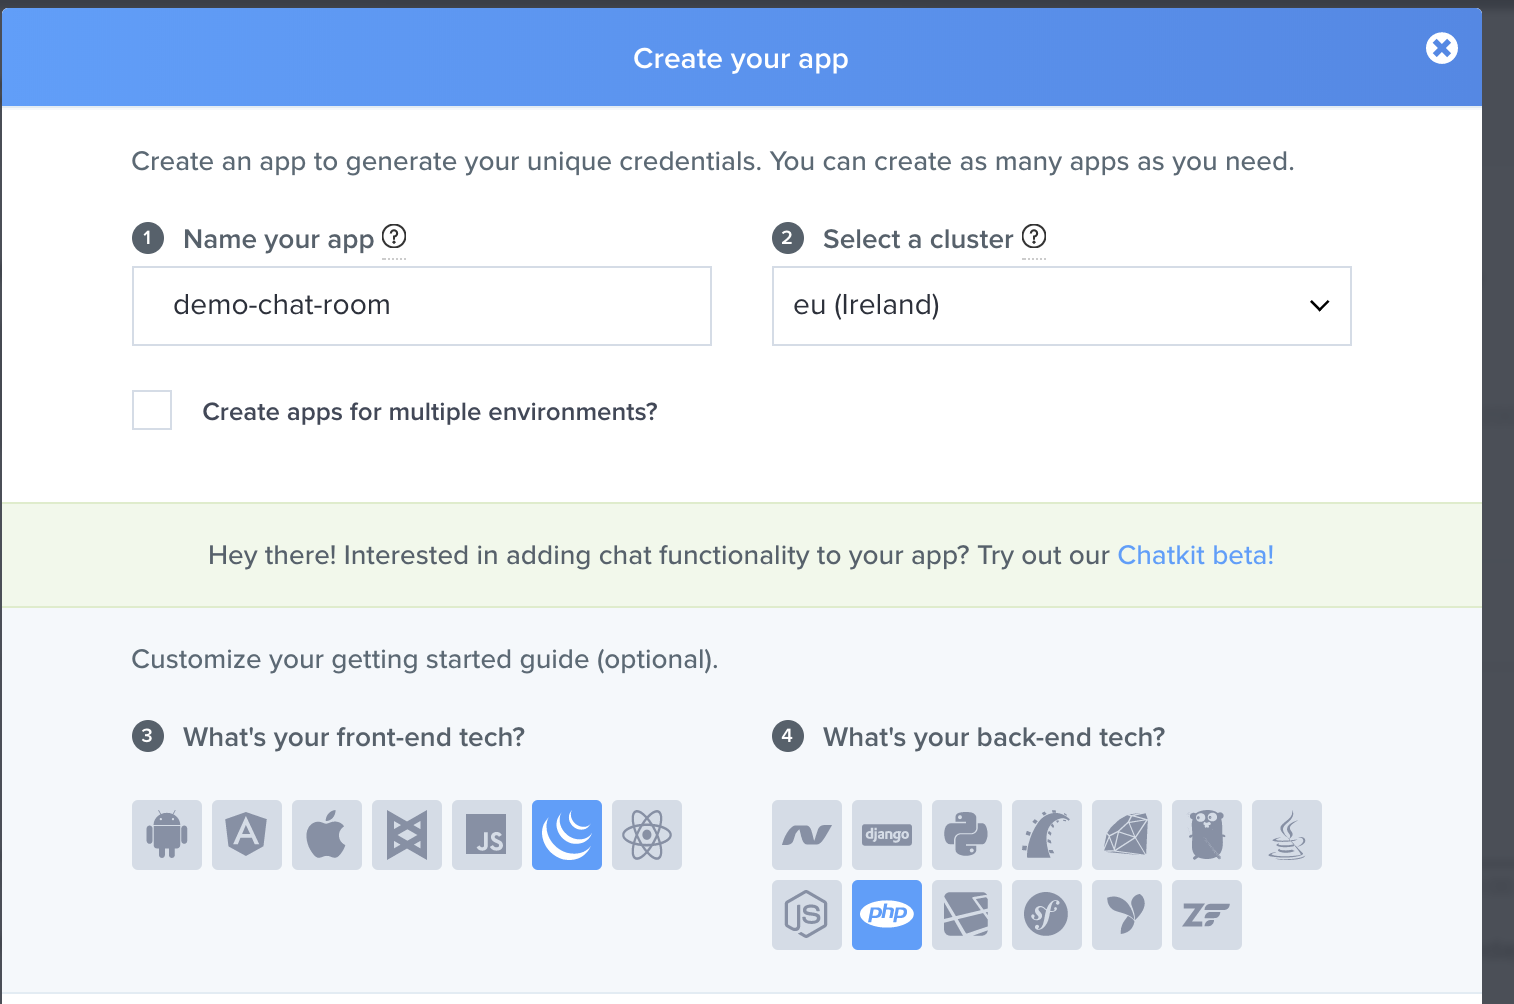Viewport: 1514px width, 1004px height.
Task: Select the Zend Framework back-end icon
Action: pos(1207,915)
